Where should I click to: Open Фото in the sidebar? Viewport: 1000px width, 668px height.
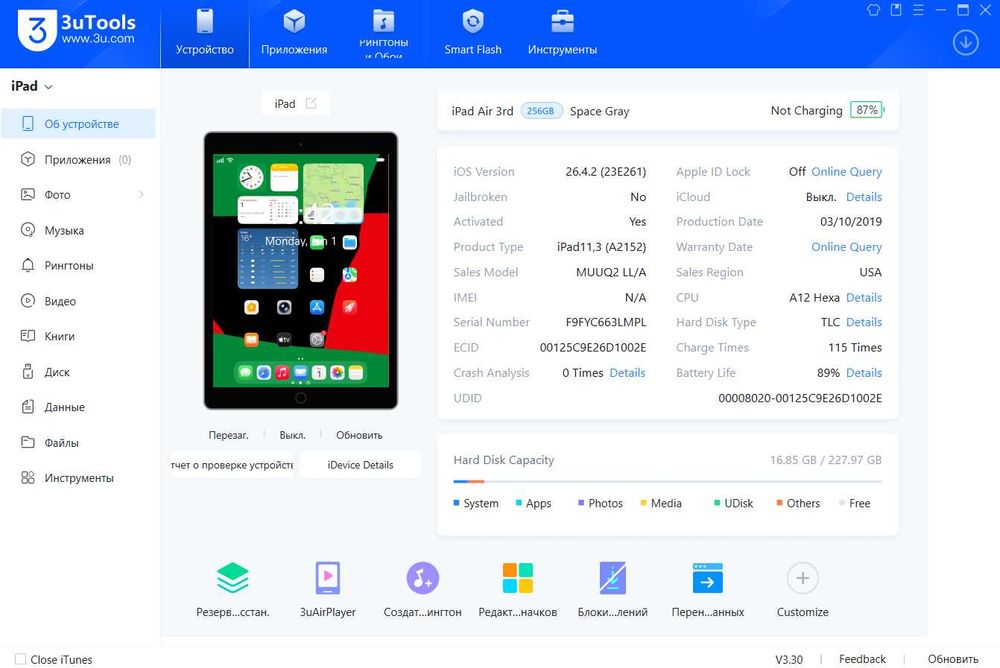(x=78, y=195)
